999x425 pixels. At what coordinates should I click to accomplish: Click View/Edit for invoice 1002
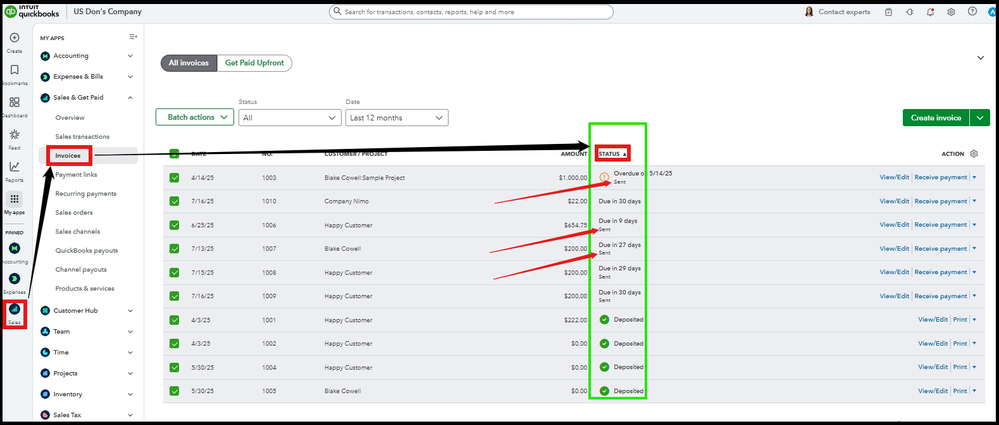[933, 343]
